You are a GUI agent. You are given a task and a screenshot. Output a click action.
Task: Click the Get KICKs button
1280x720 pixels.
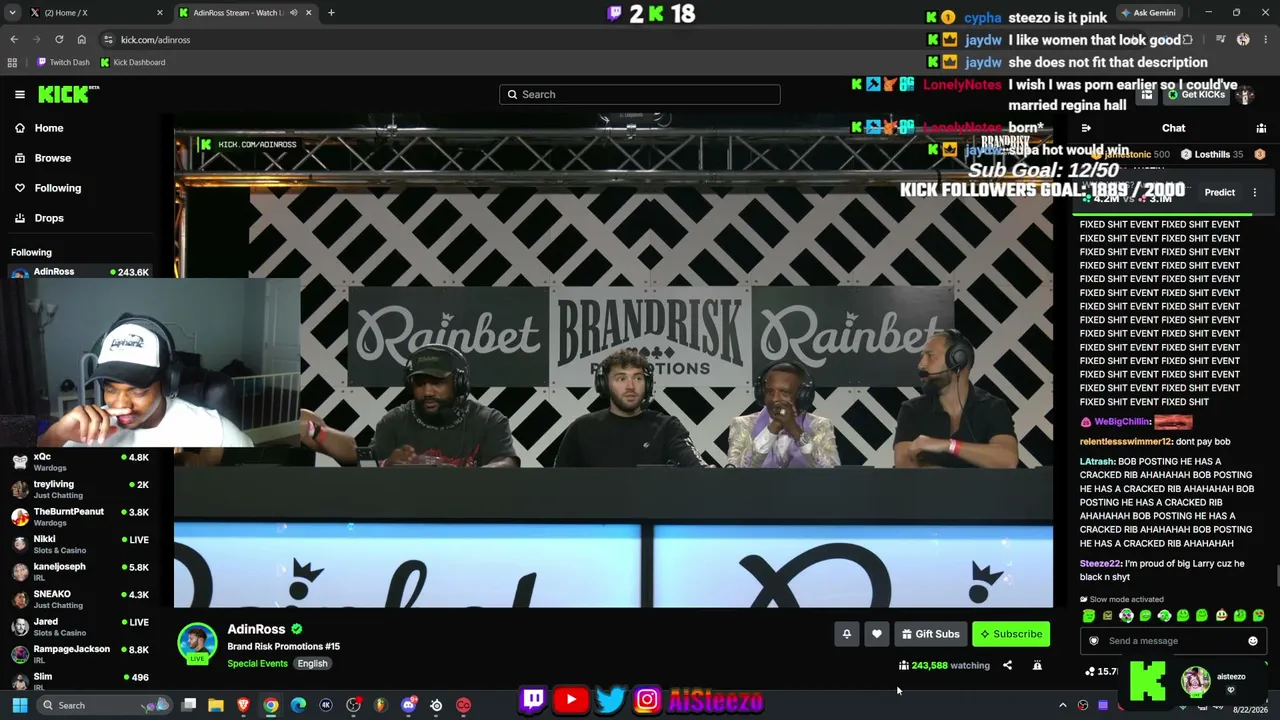(x=1197, y=94)
